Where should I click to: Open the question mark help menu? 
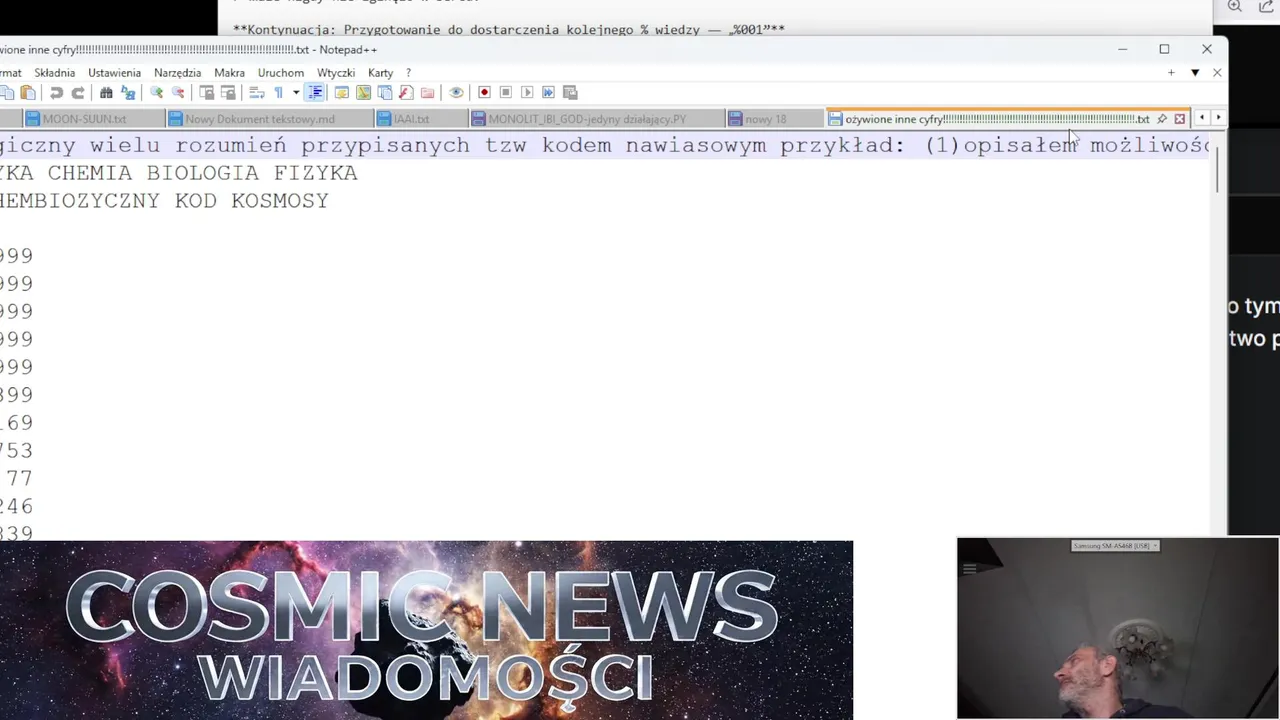coord(408,73)
